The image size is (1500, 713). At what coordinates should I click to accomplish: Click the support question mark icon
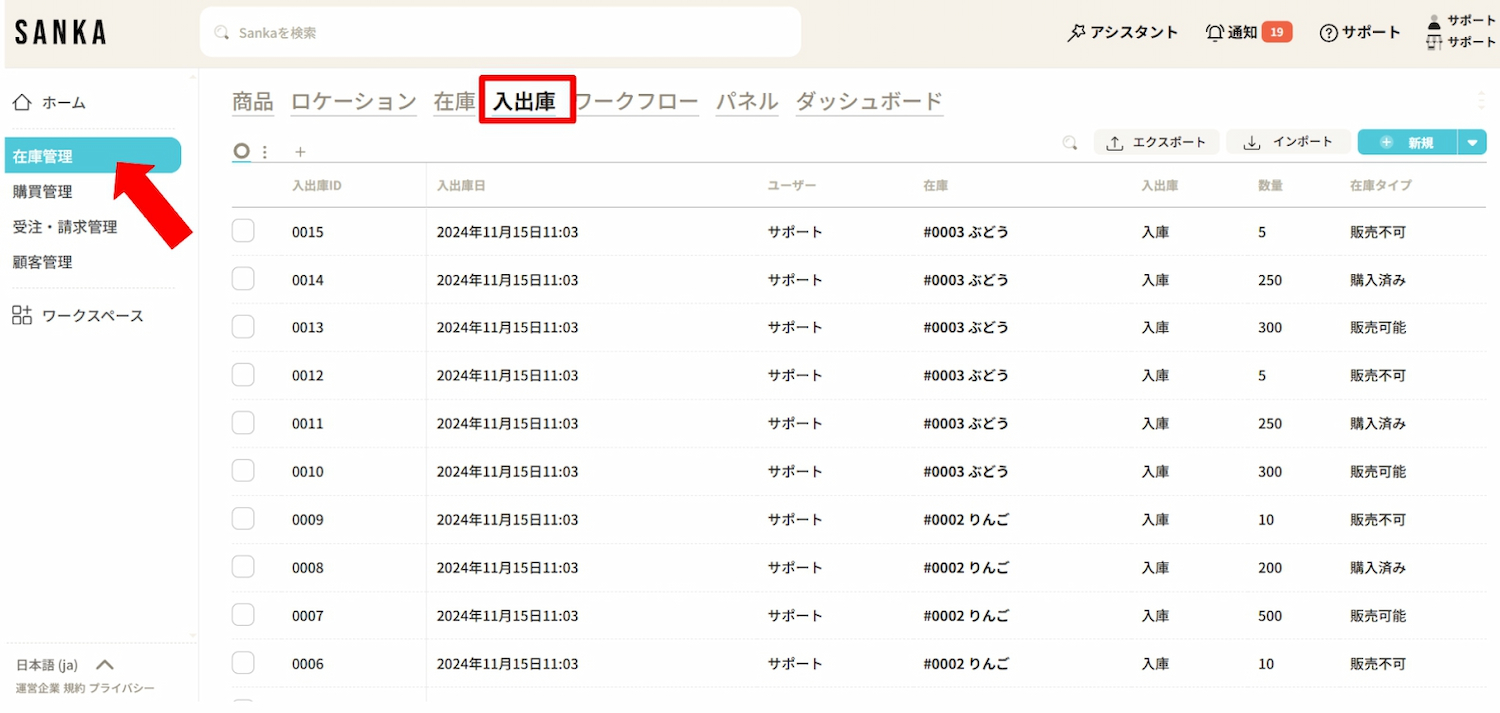1329,33
